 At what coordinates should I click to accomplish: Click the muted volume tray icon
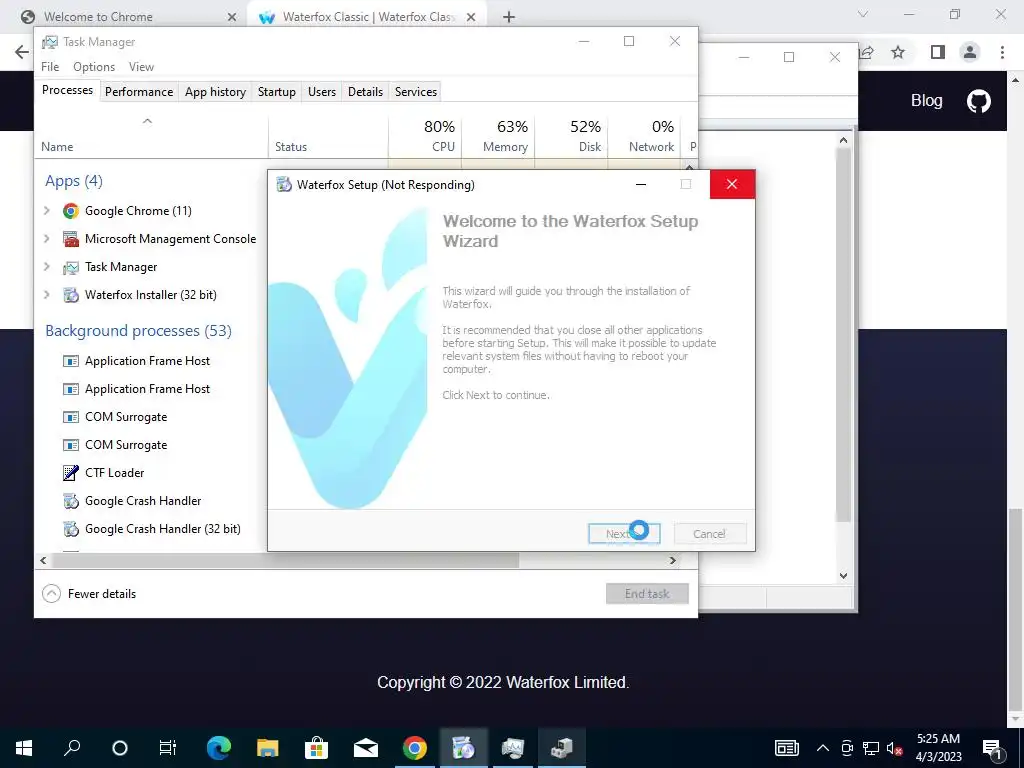point(894,748)
